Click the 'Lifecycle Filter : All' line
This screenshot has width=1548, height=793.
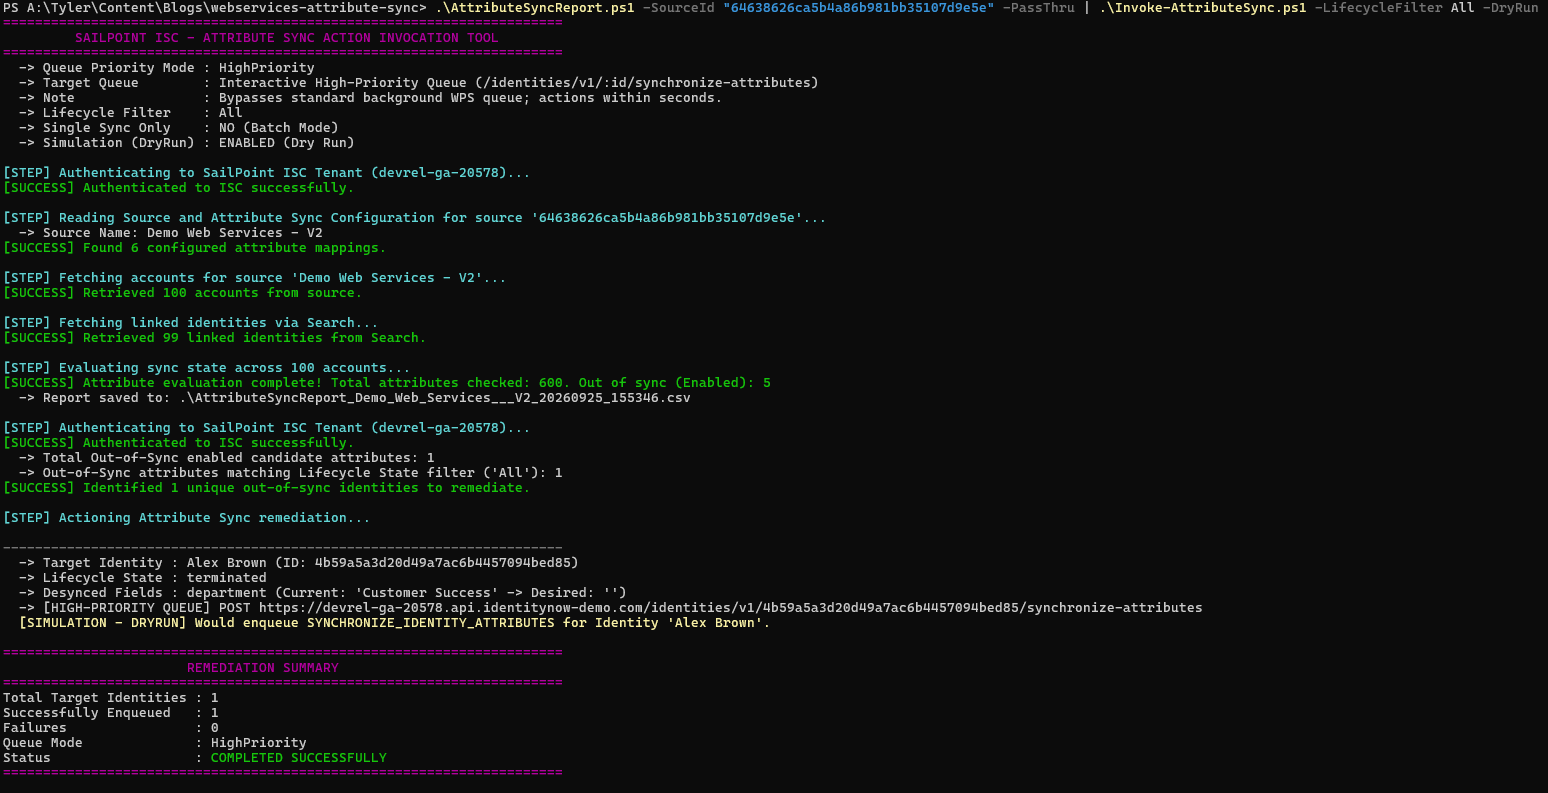(x=131, y=113)
